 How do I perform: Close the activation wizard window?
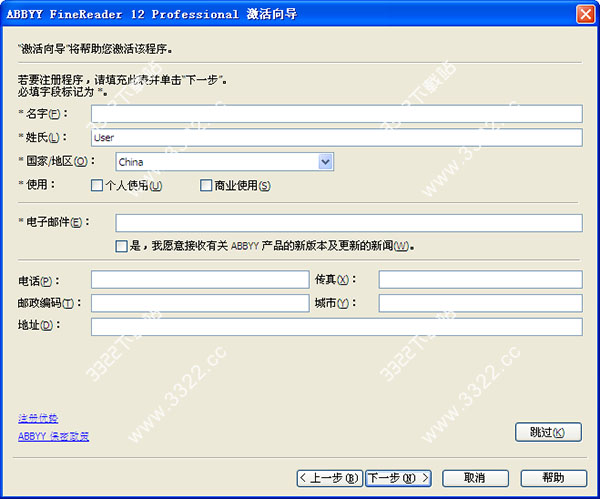point(586,15)
